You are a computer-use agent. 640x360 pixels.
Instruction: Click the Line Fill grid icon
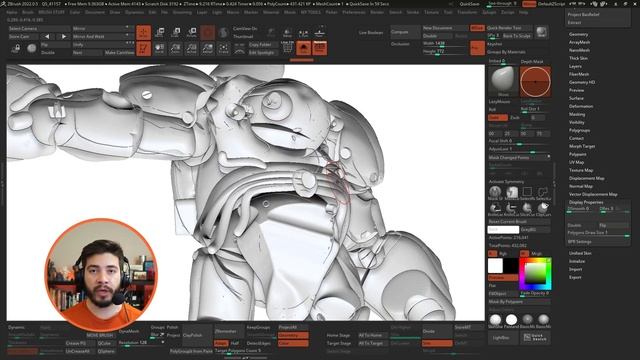point(287,48)
